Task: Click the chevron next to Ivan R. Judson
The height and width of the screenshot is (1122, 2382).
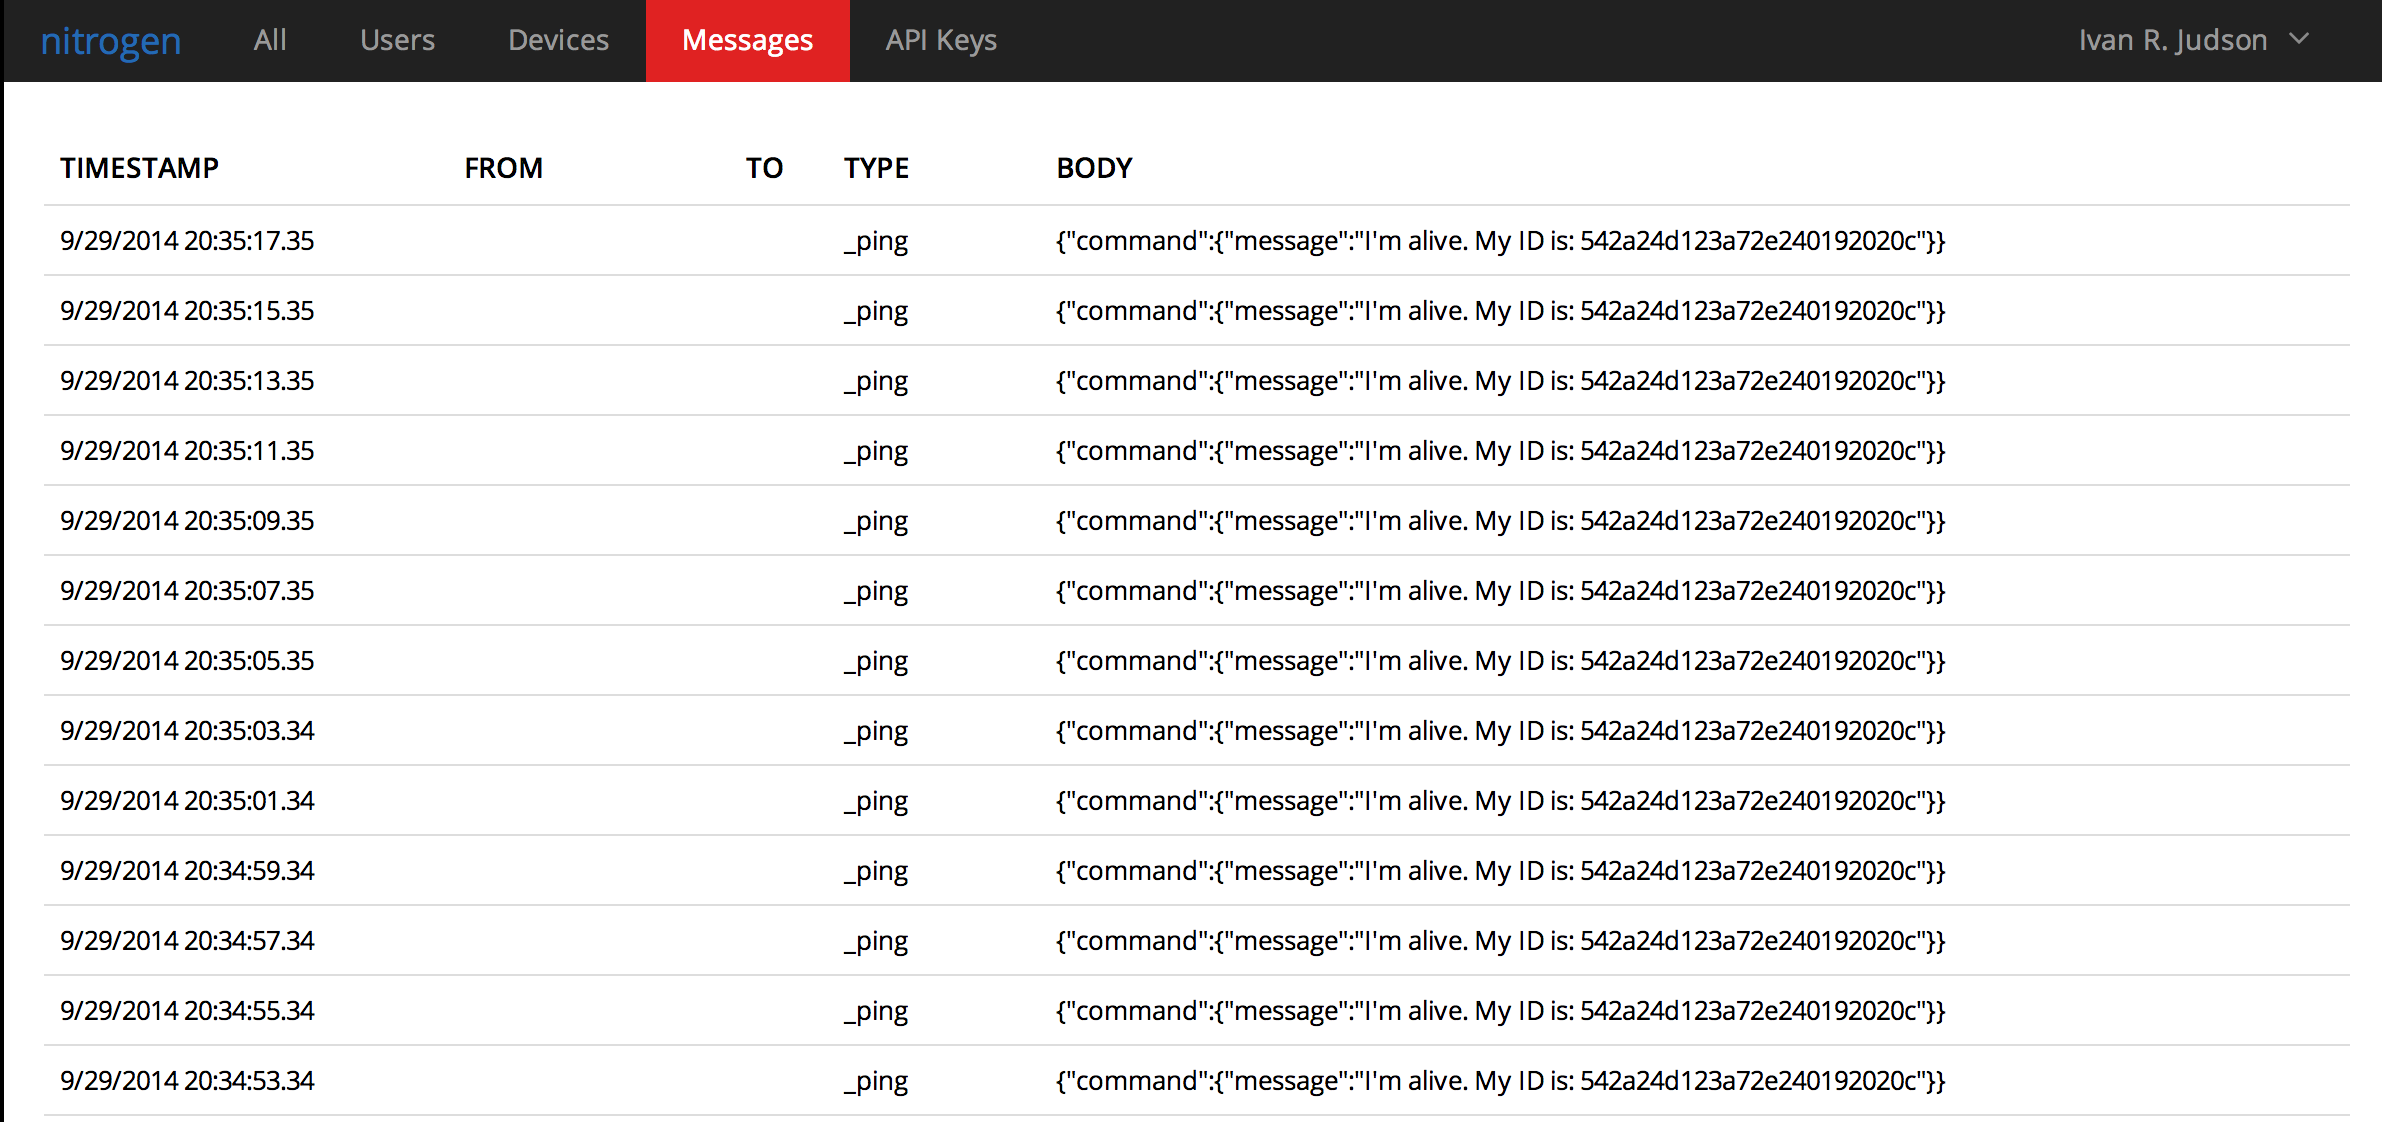Action: [2299, 39]
